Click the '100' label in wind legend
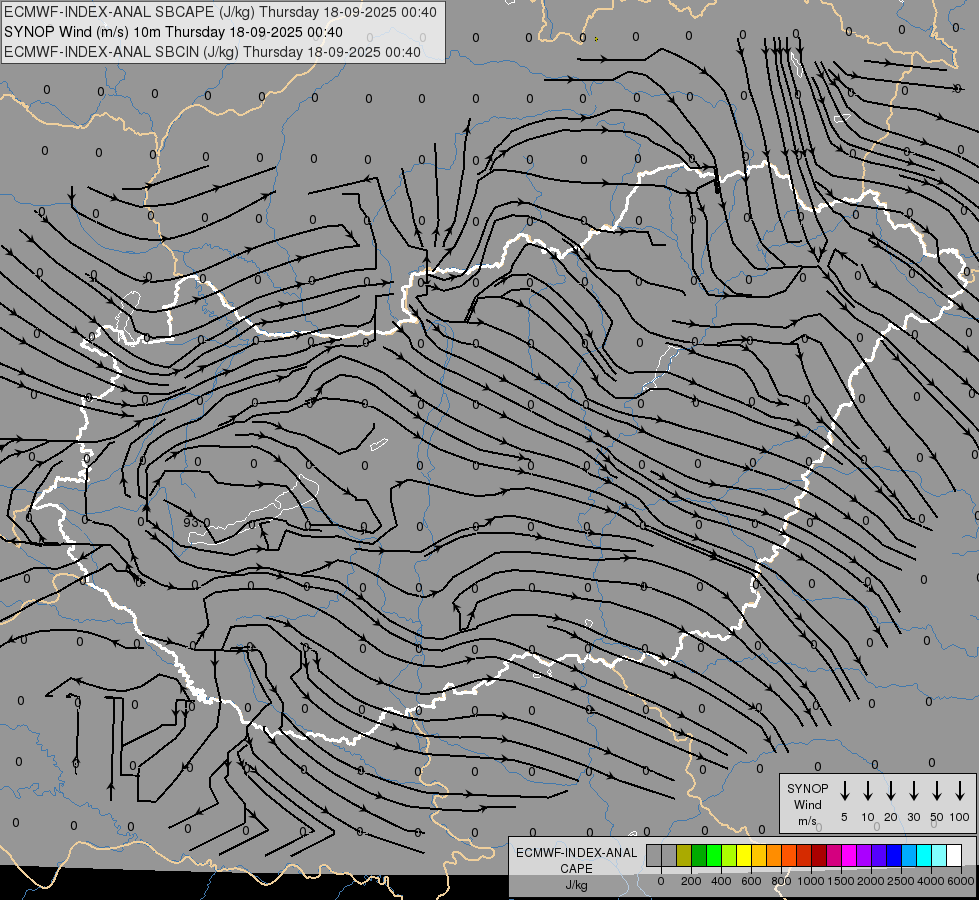 click(960, 817)
